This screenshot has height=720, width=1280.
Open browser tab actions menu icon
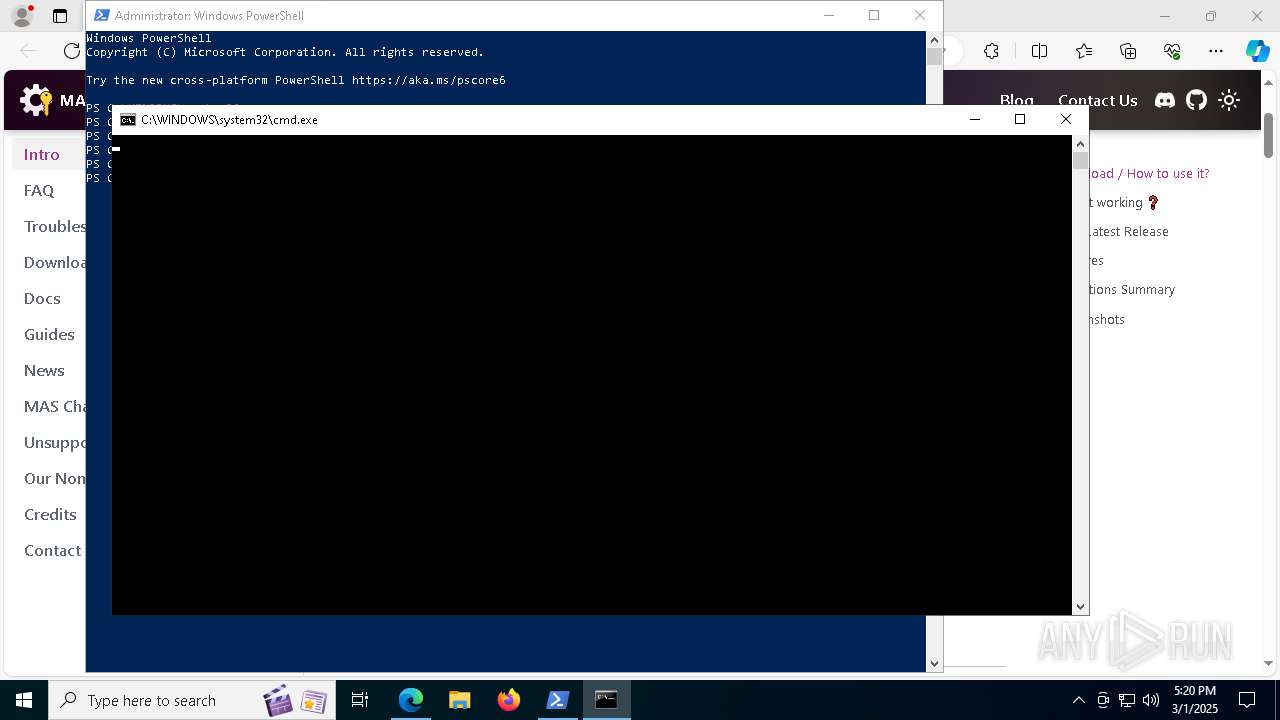pos(60,16)
